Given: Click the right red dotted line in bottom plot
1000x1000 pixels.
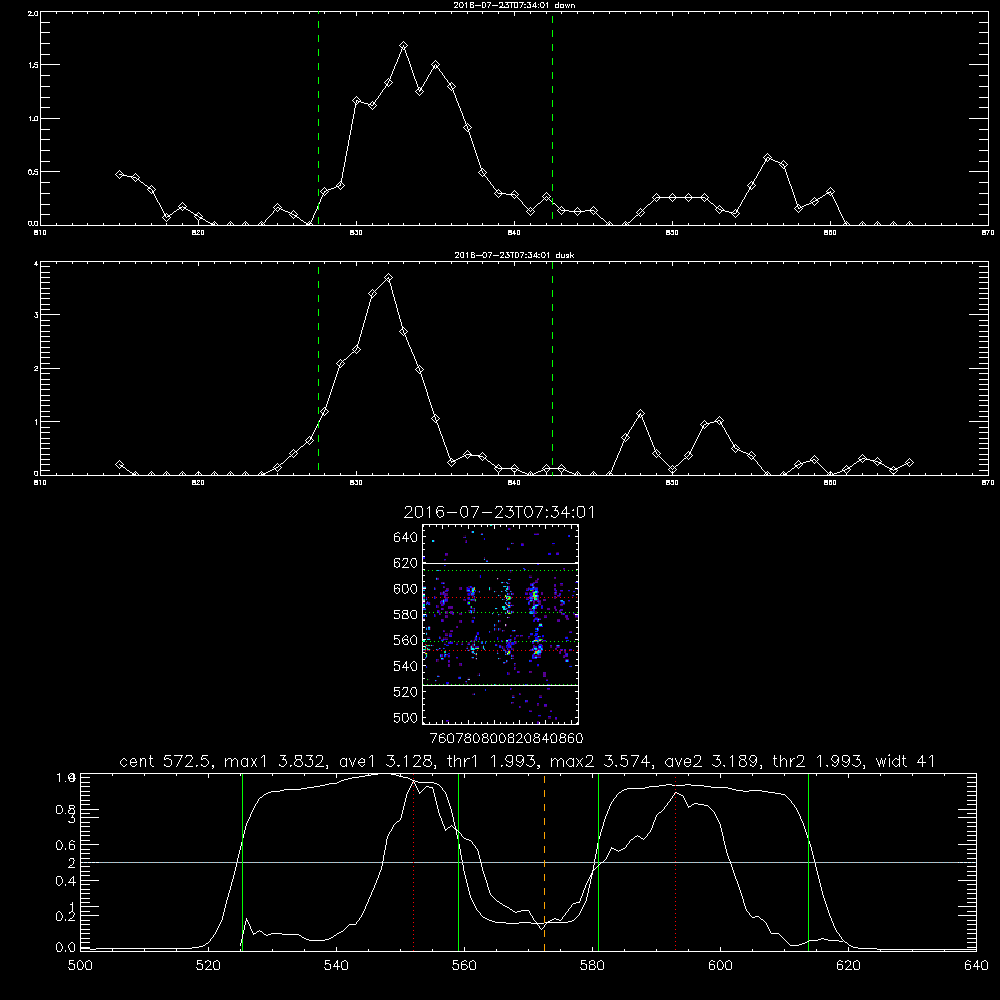Looking at the screenshot, I should click(x=675, y=862).
